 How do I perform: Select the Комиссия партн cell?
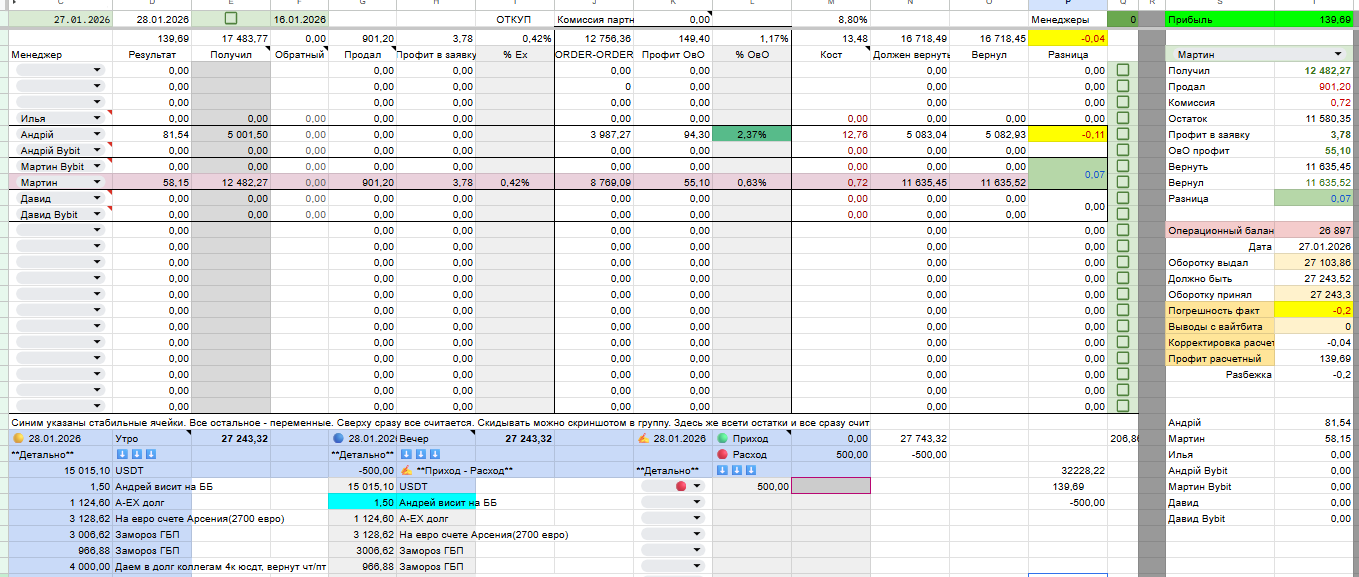pos(595,19)
